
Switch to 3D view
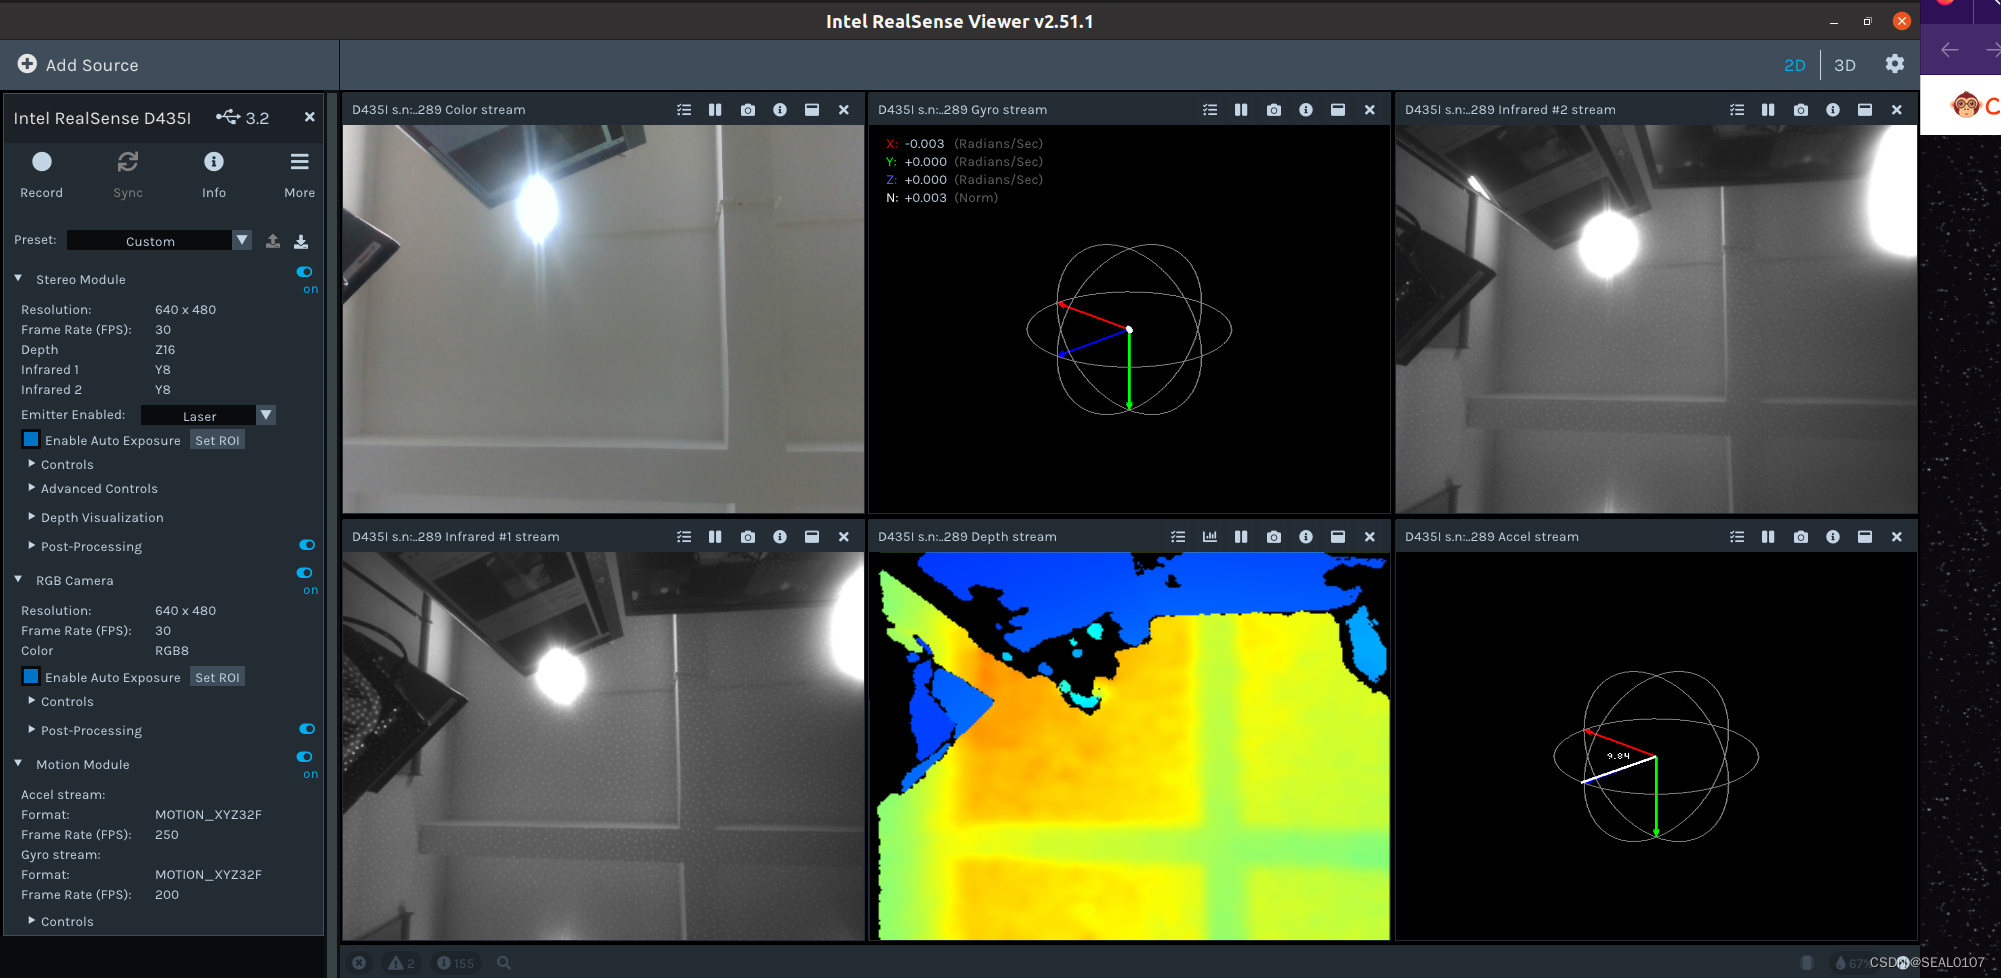(x=1845, y=65)
